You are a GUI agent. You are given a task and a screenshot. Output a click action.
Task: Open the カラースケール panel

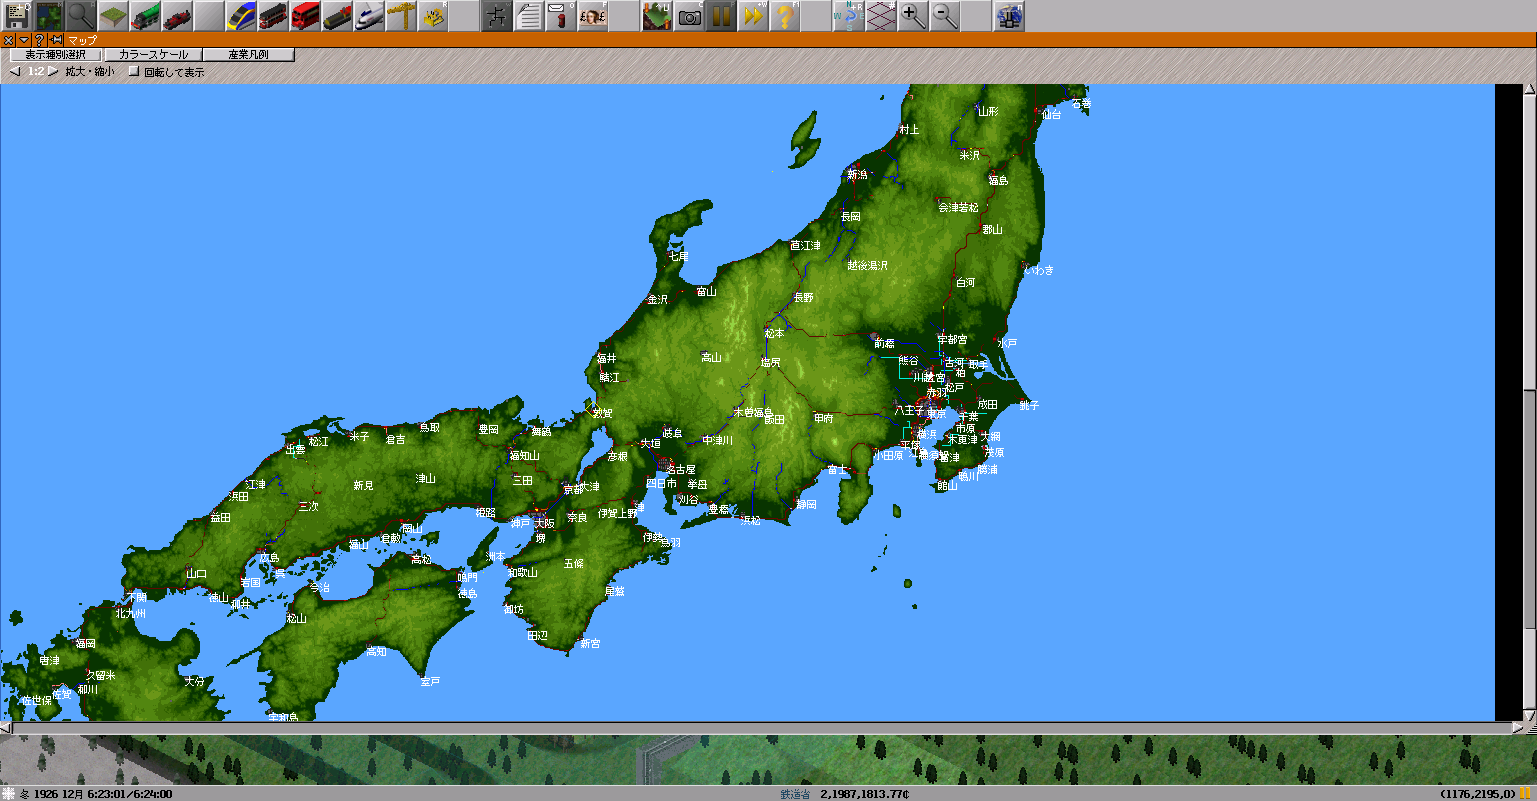coord(153,55)
